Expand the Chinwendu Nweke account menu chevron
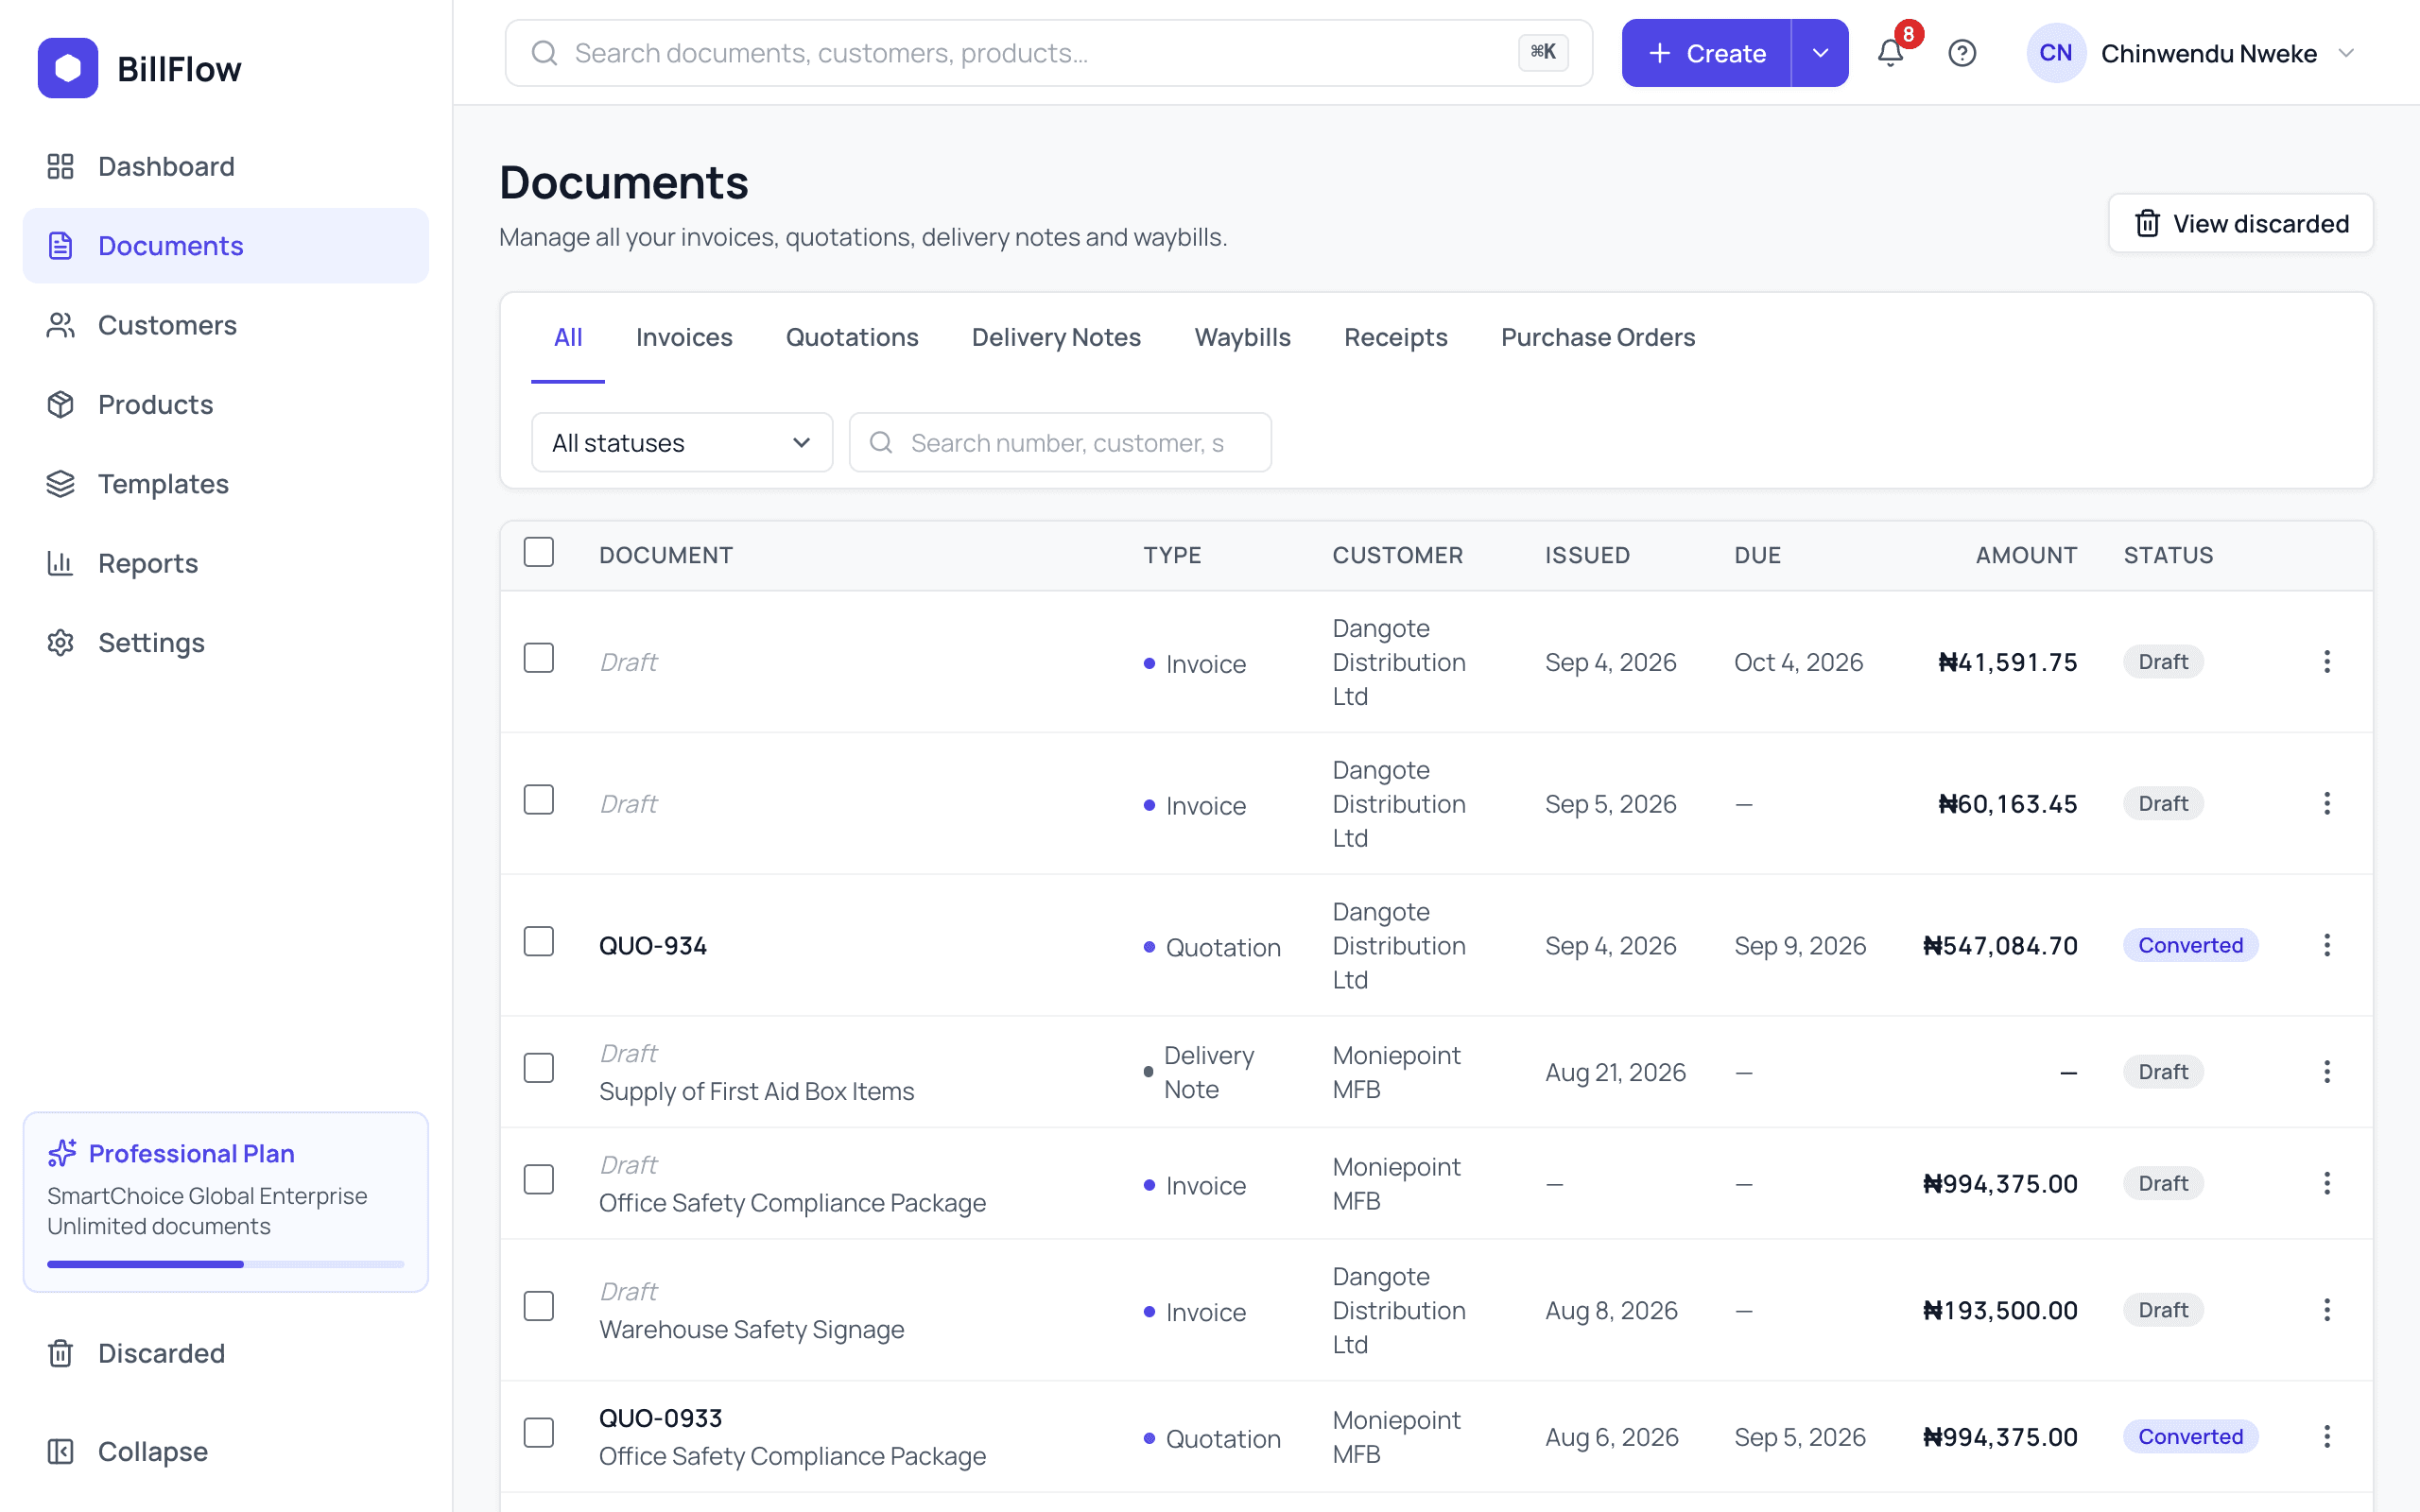This screenshot has height=1512, width=2420. [x=2346, y=53]
